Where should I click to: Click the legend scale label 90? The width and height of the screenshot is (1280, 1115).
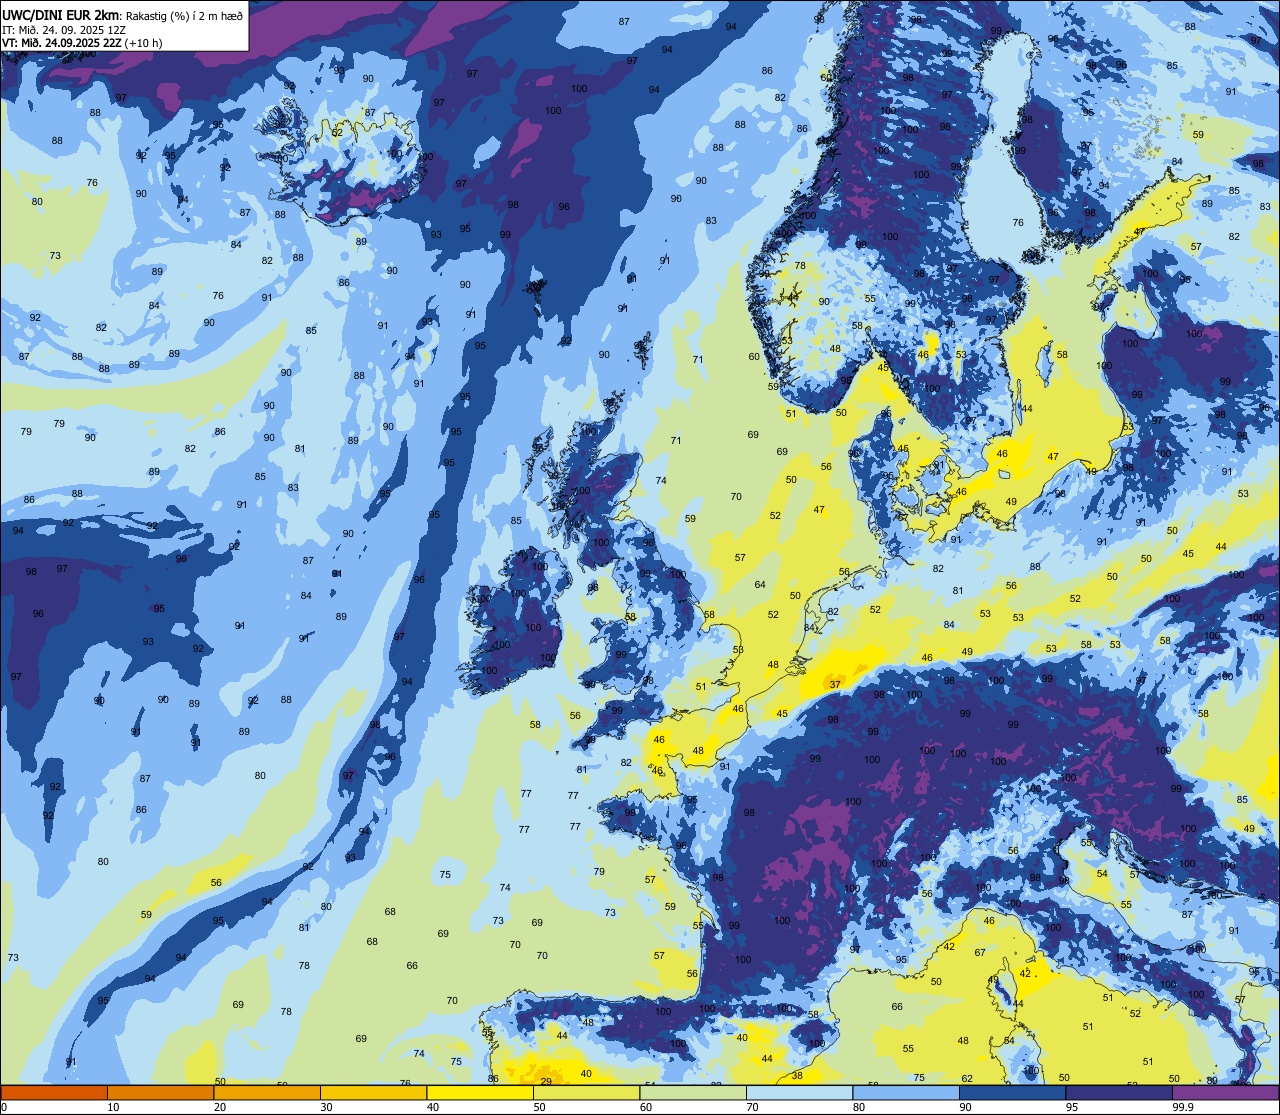965,1107
